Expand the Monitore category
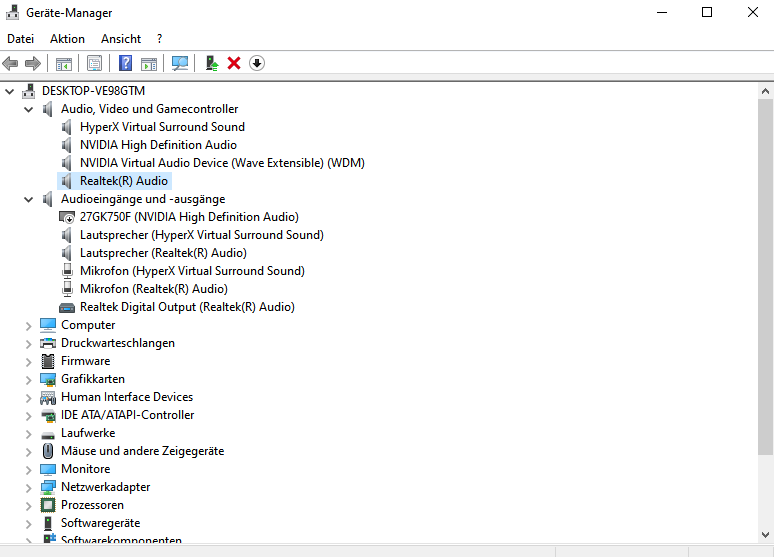This screenshot has height=557, width=774. click(x=29, y=470)
